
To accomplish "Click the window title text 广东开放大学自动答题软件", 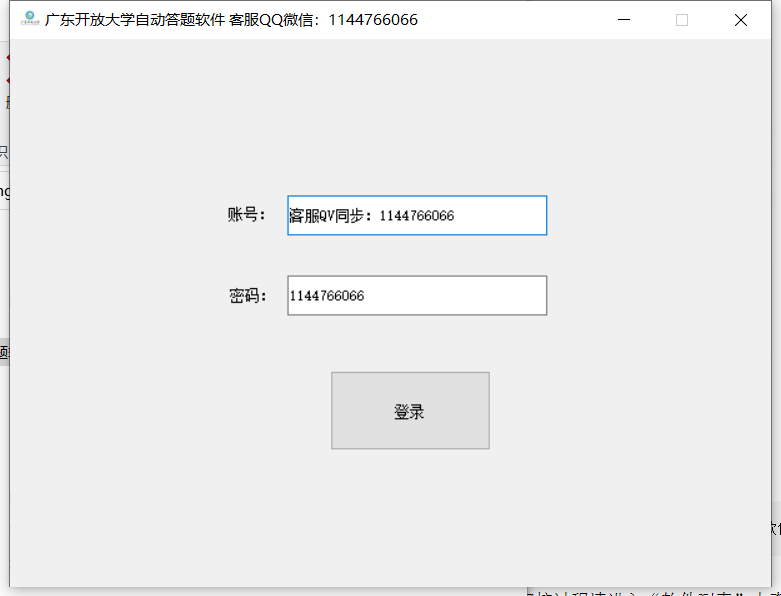I will (135, 20).
